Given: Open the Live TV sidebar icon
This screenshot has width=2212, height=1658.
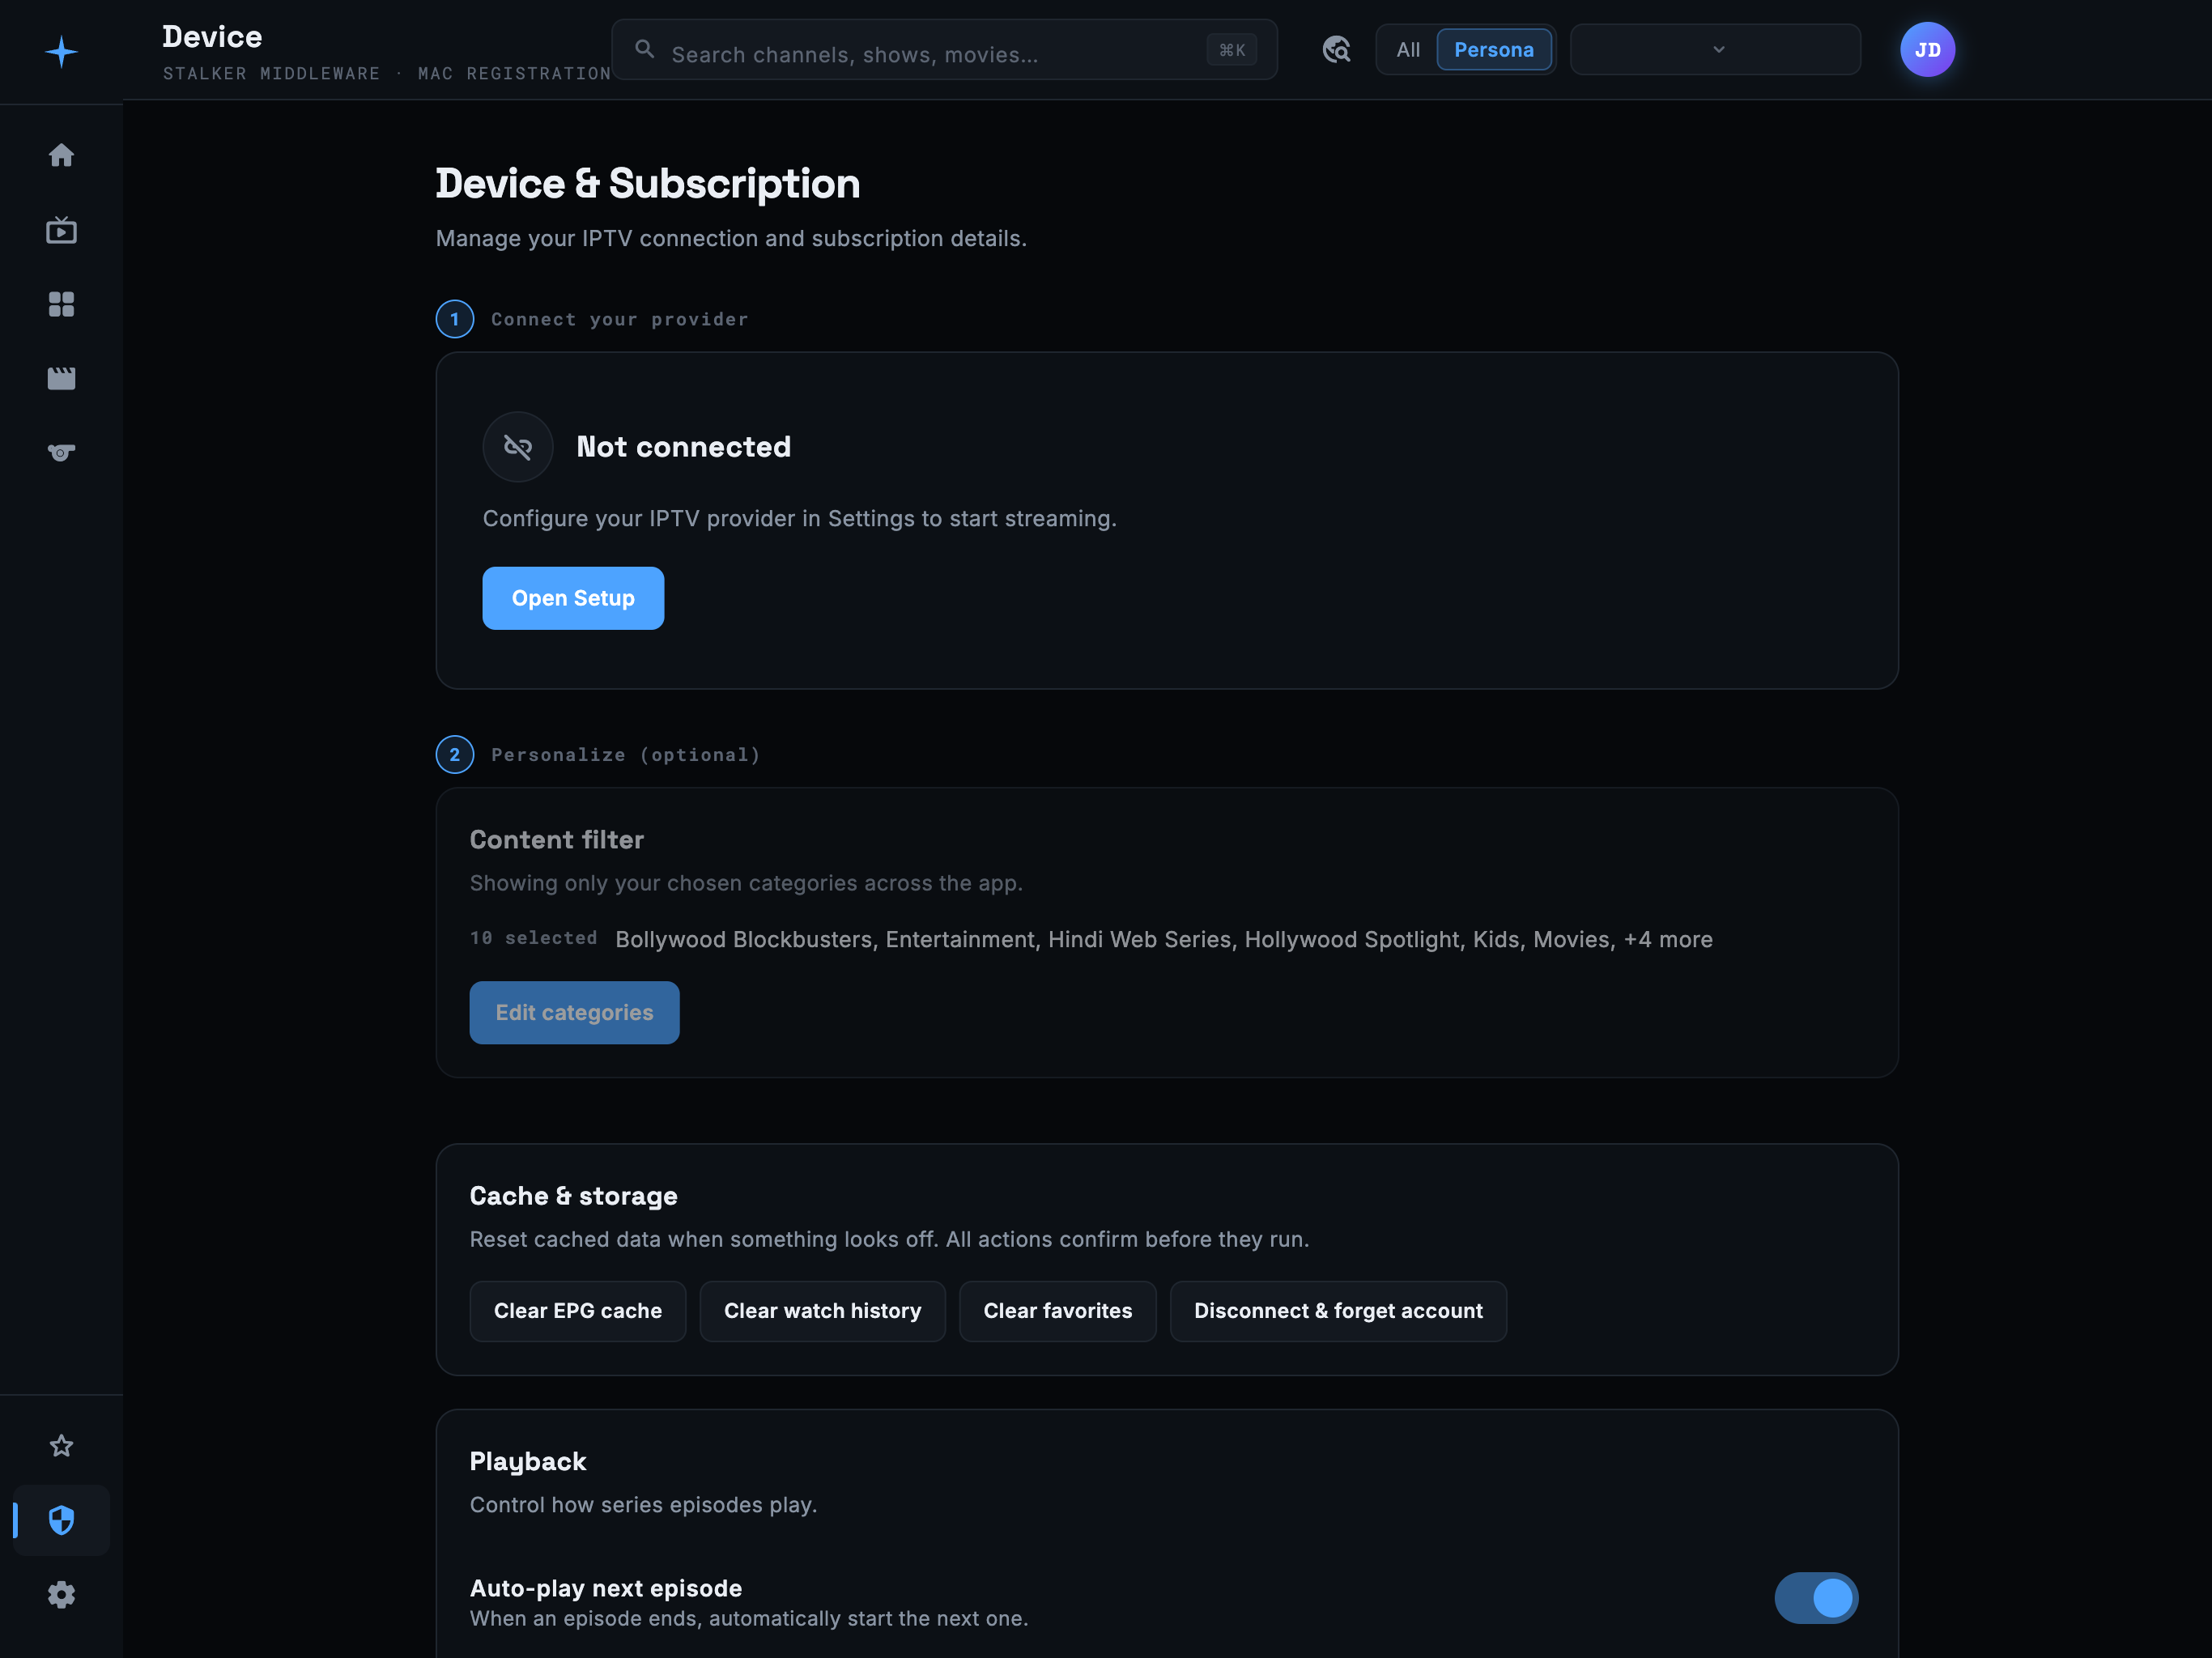Looking at the screenshot, I should pyautogui.click(x=61, y=230).
